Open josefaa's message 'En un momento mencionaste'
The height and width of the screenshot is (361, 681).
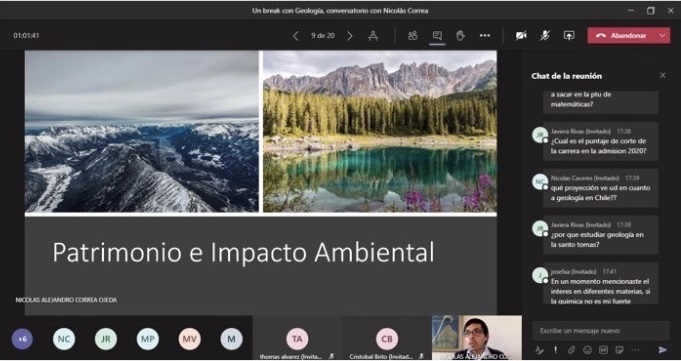(x=601, y=283)
